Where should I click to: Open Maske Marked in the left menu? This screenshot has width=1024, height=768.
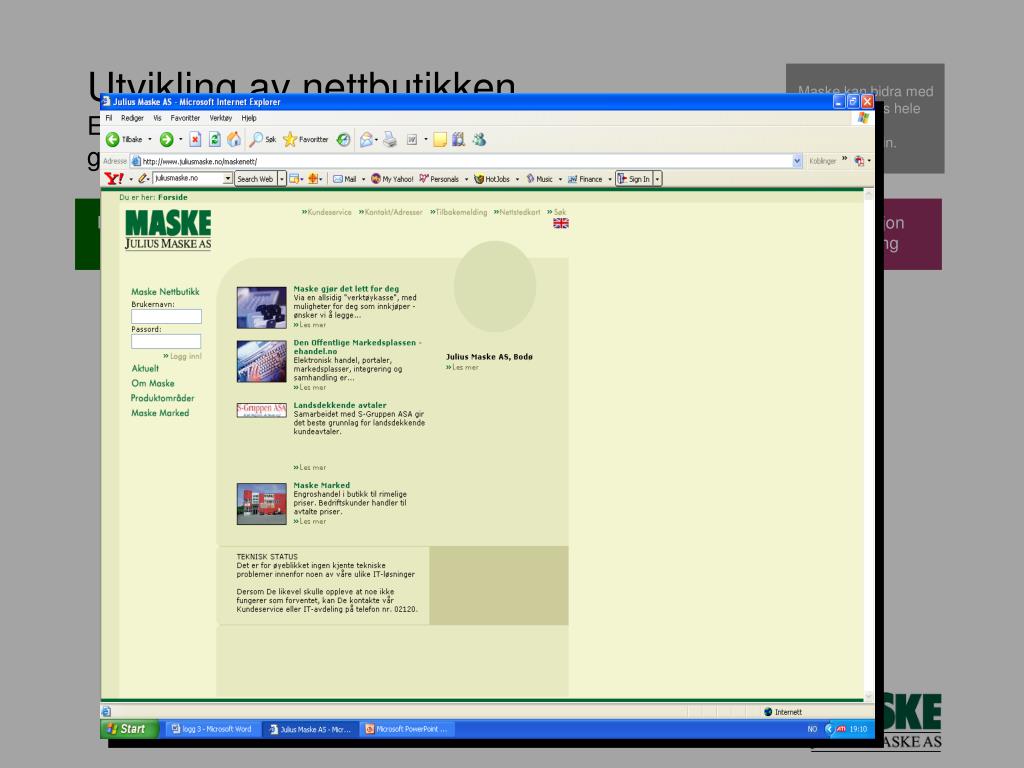point(160,413)
